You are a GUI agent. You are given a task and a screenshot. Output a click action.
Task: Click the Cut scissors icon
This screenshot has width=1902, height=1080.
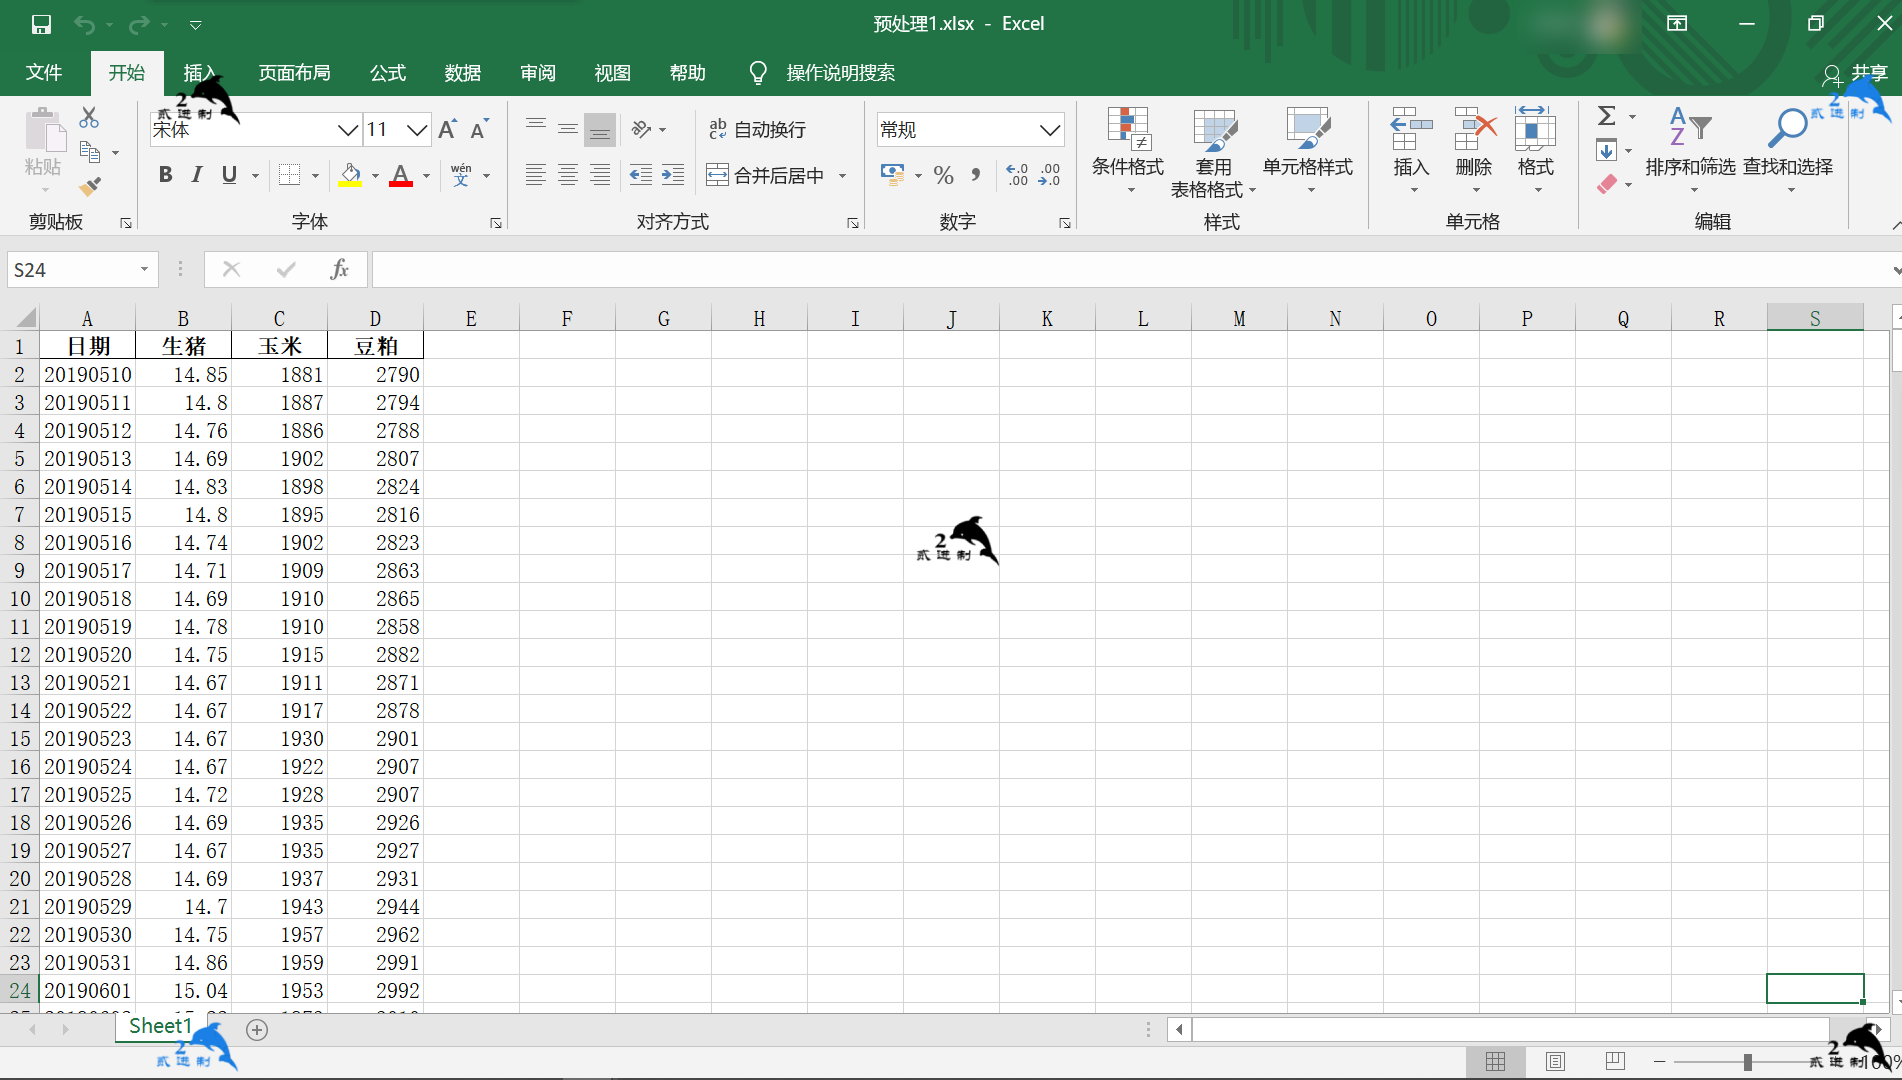(89, 118)
